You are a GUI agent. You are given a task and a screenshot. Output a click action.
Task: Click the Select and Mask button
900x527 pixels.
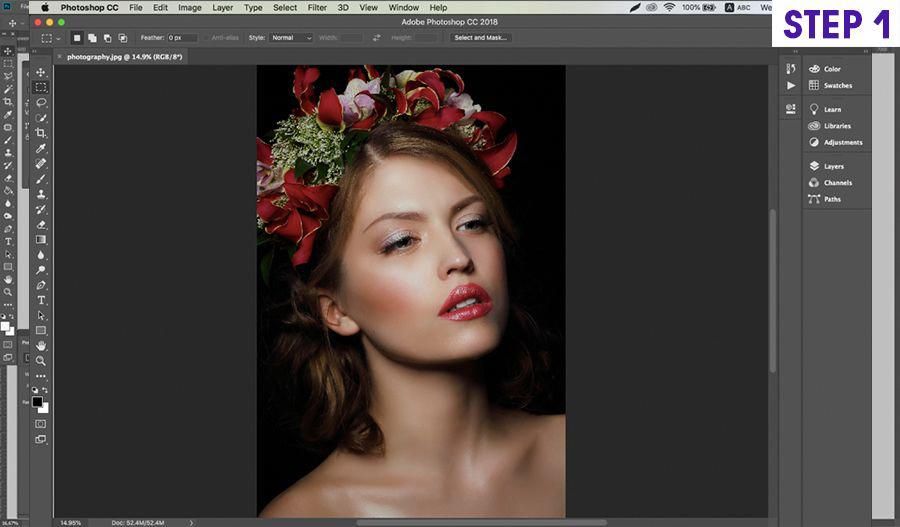pos(480,38)
